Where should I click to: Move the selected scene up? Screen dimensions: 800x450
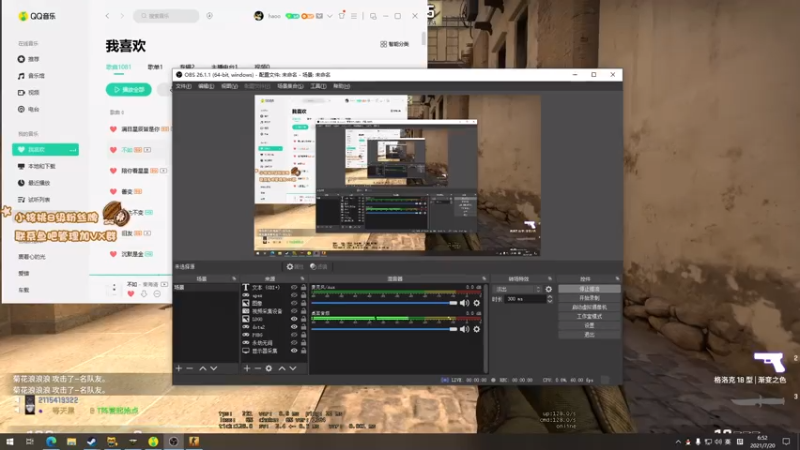203,368
